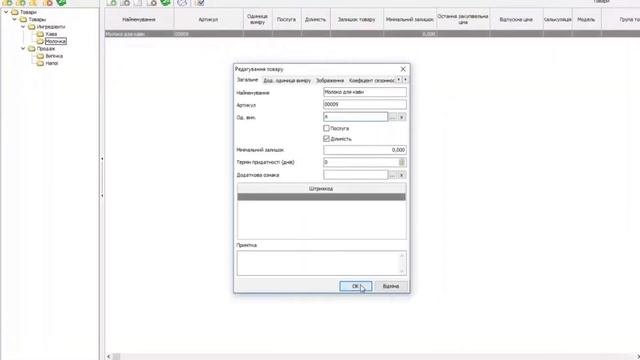Clear the Од. вим. field with x
640x360 pixels.
[x=402, y=117]
